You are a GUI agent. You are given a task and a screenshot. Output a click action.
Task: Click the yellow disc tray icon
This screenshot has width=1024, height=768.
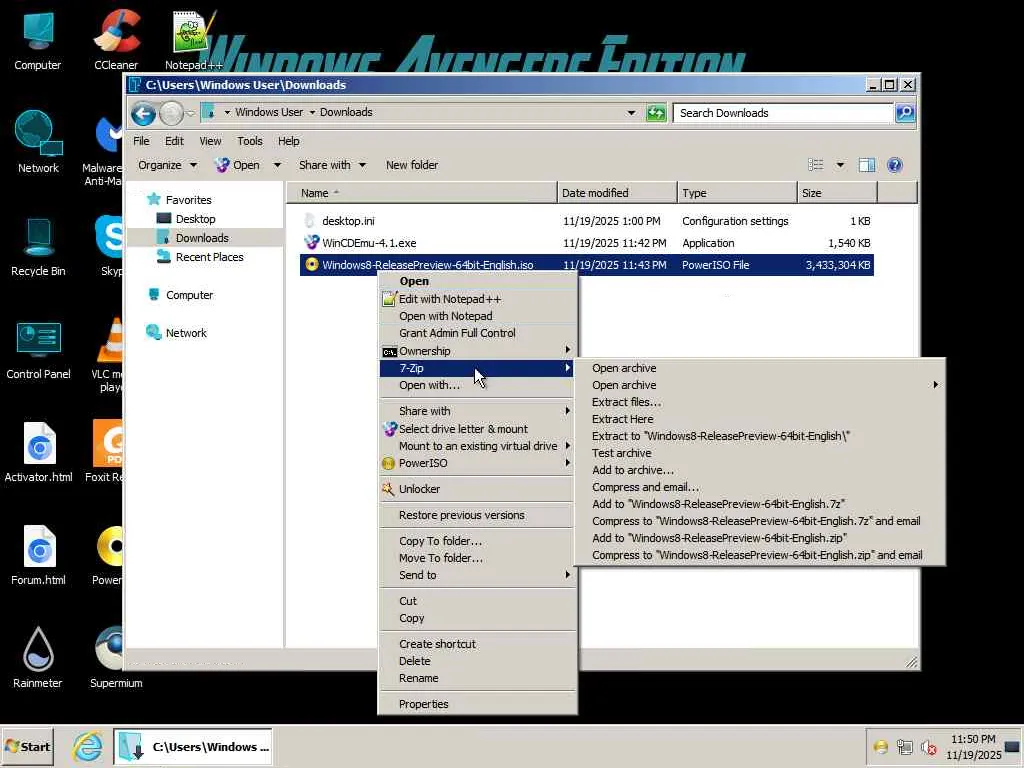coord(880,746)
